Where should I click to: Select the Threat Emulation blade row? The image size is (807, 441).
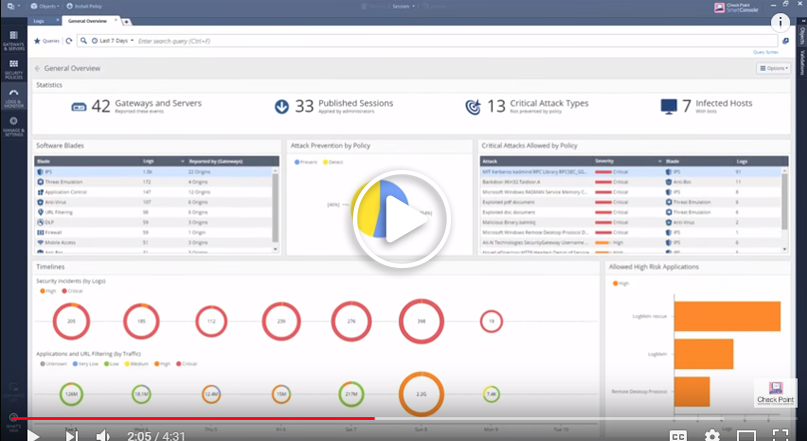pos(153,182)
